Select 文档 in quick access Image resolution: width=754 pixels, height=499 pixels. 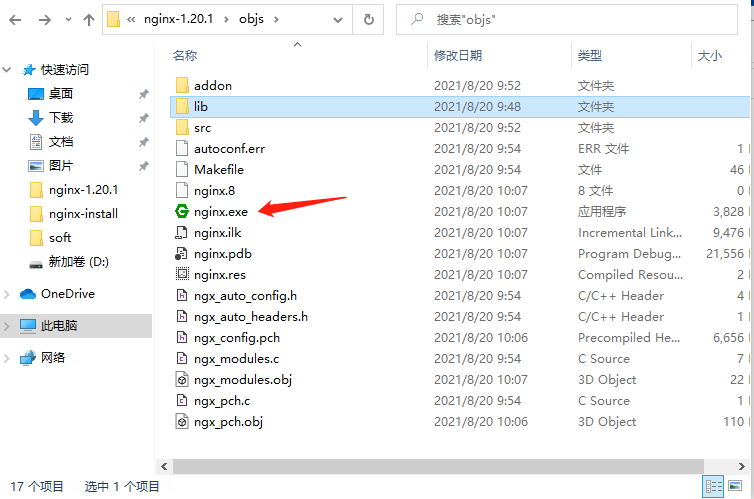tap(61, 142)
